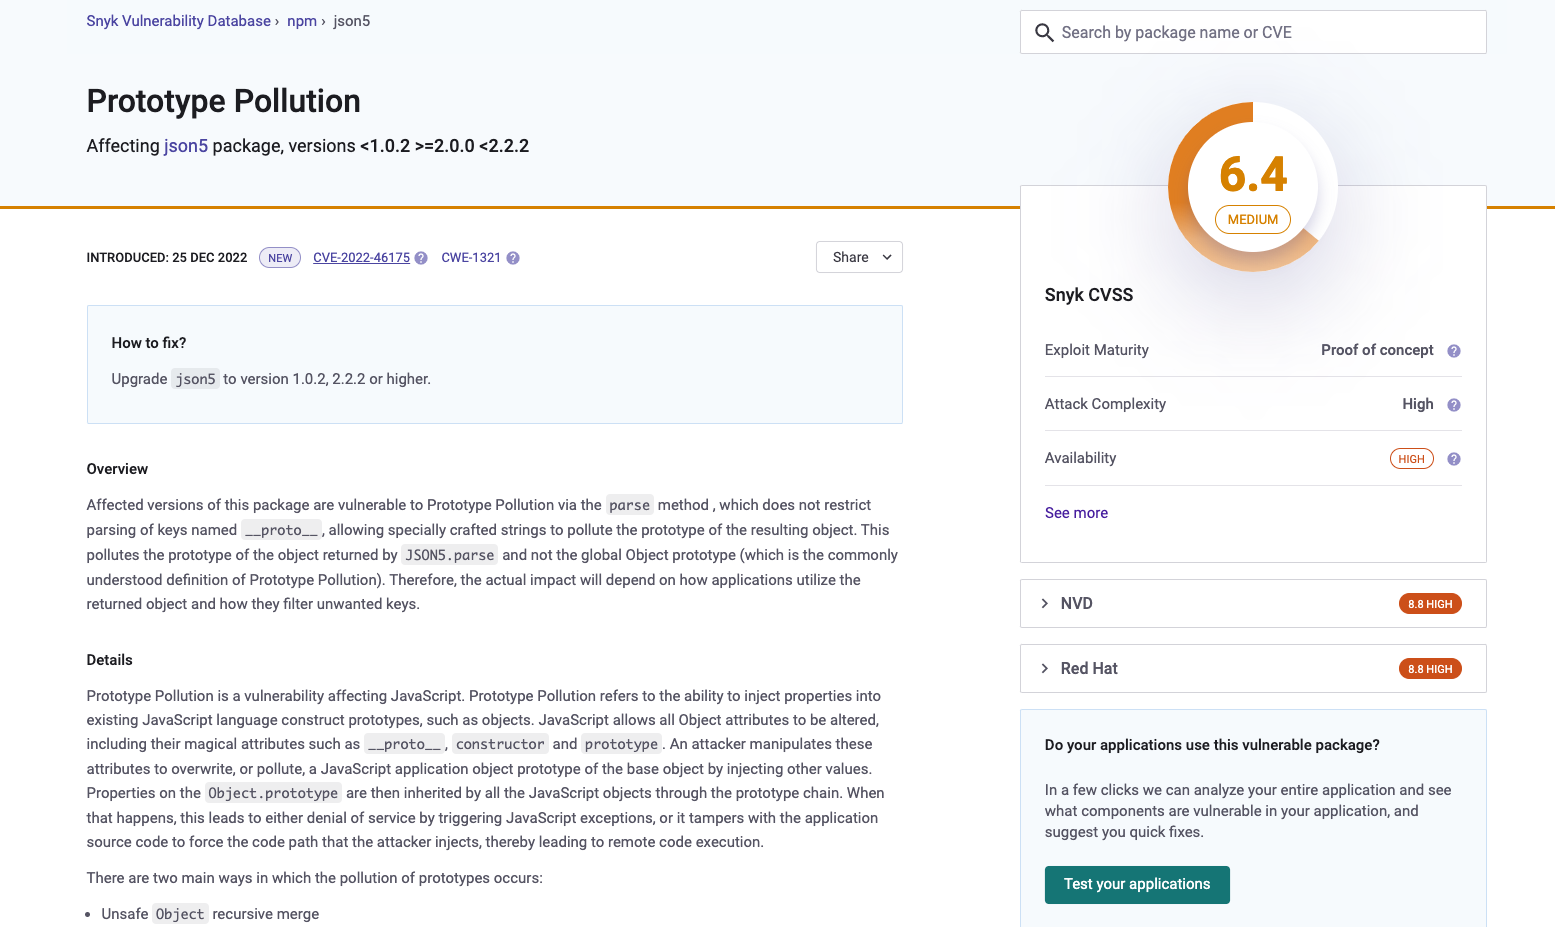The width and height of the screenshot is (1555, 927).
Task: Select the json5 breadcrumb item
Action: 351,20
